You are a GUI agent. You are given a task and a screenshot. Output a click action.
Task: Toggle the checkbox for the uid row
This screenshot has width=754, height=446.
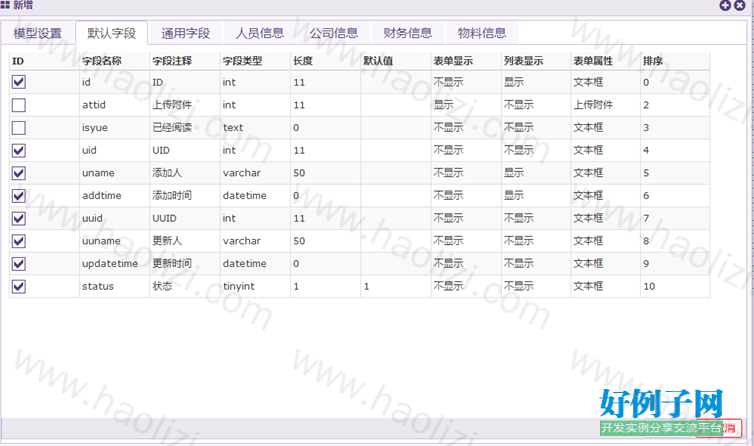pos(19,150)
